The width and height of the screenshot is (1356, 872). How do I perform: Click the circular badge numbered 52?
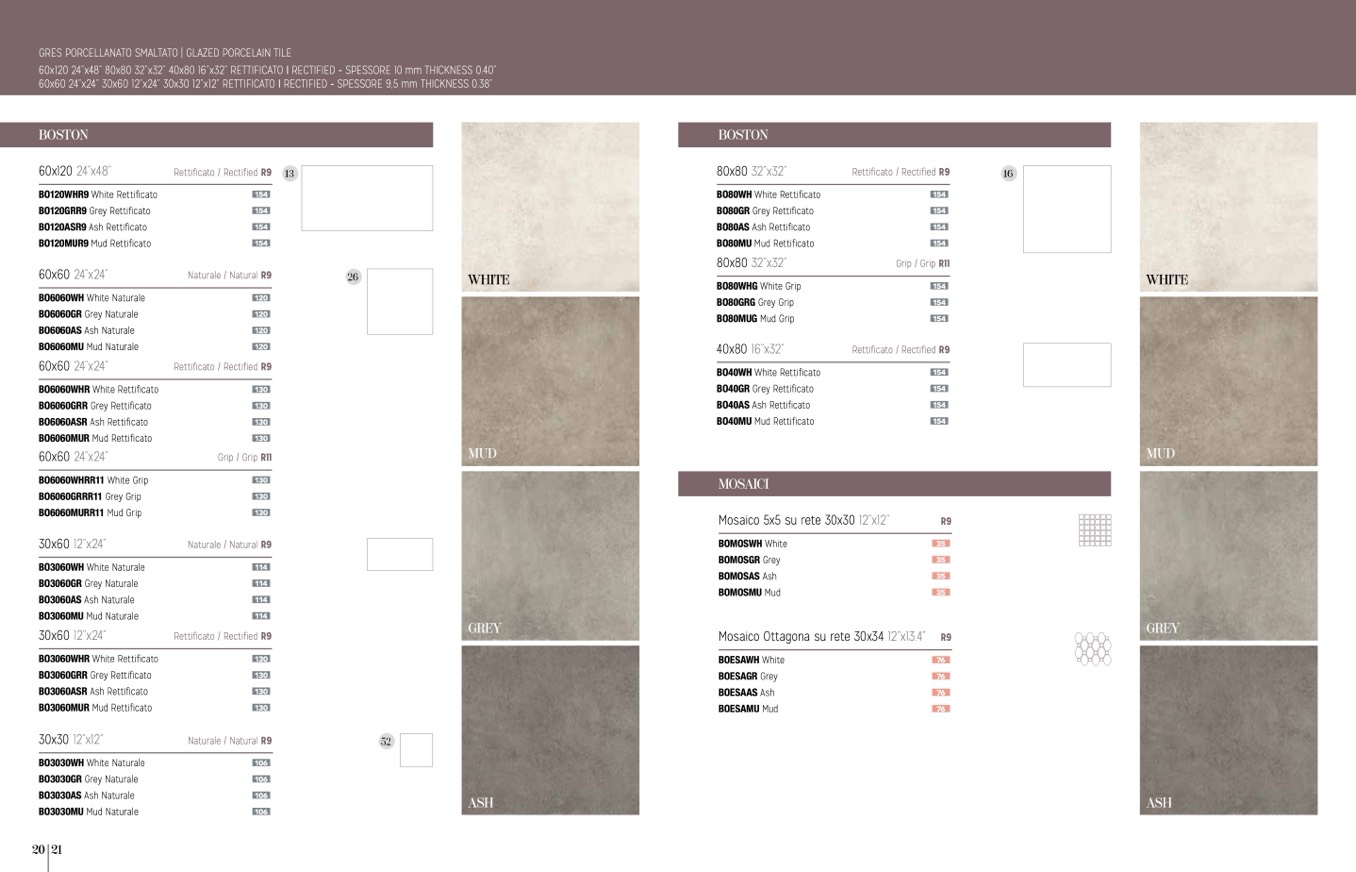[386, 741]
